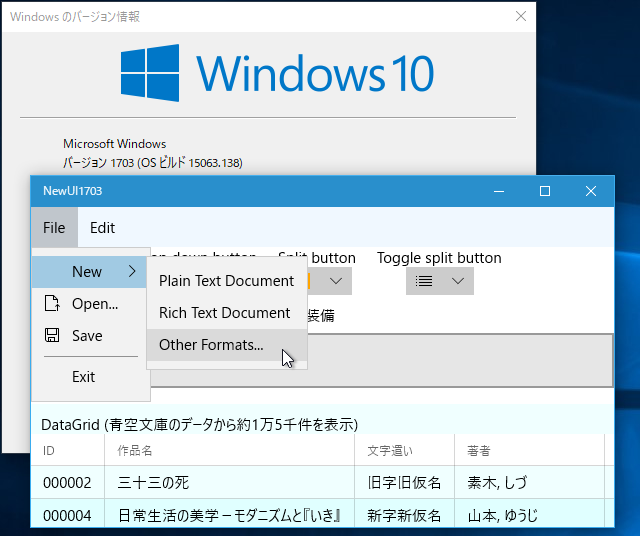Choose Exit from File menu

pos(89,376)
